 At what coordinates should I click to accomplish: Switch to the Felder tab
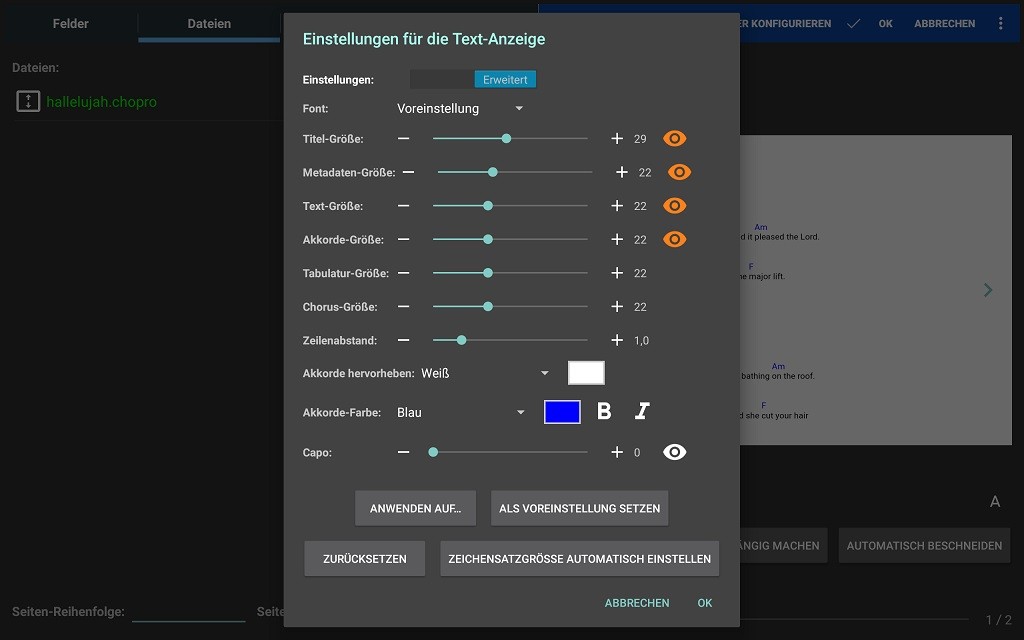(70, 24)
